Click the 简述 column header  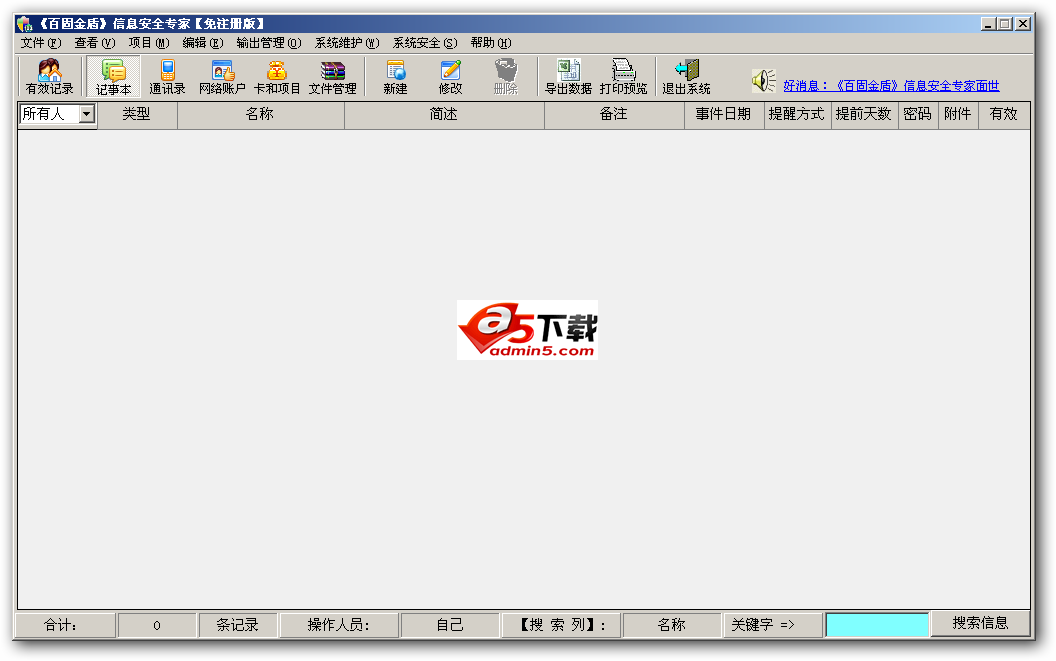coord(444,115)
